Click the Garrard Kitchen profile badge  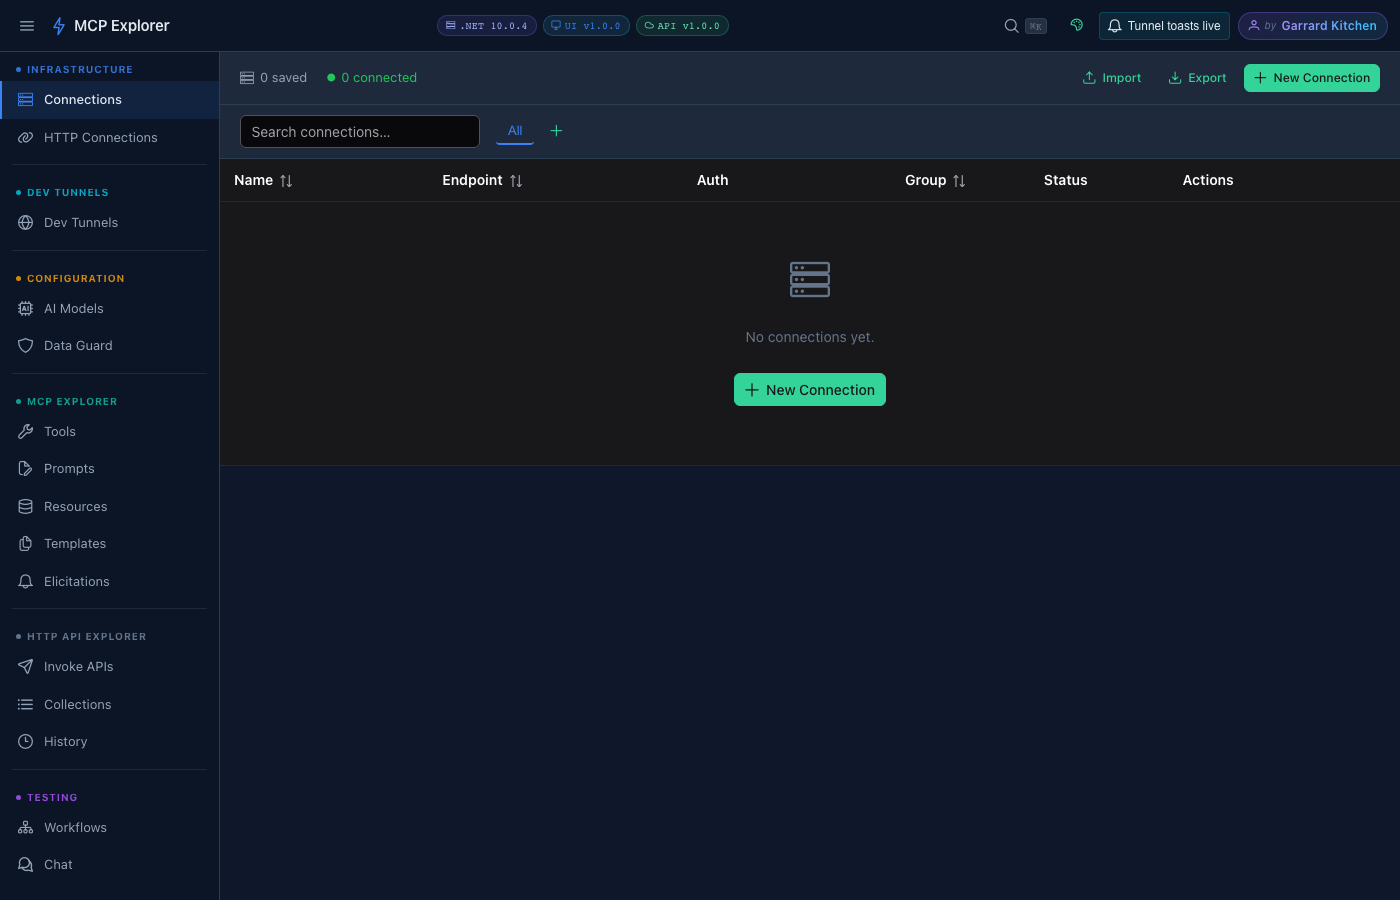pos(1313,26)
